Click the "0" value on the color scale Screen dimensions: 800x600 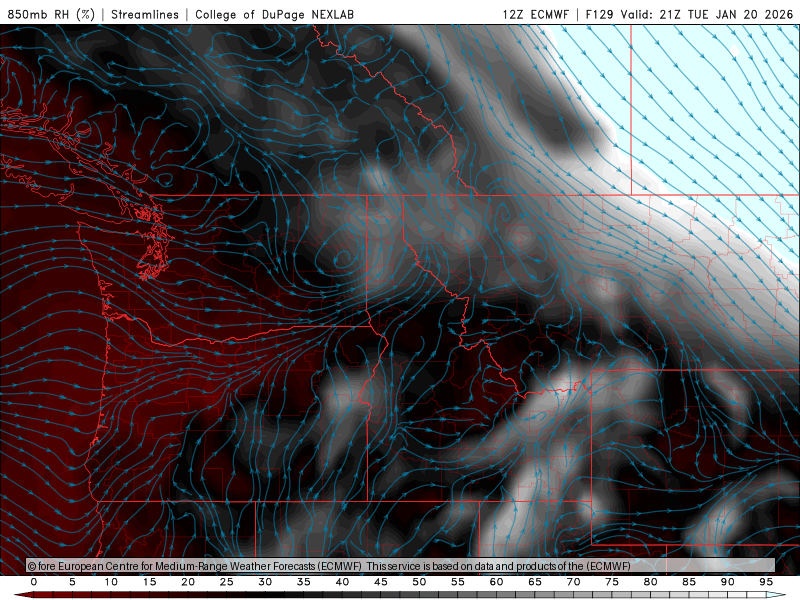coord(34,582)
